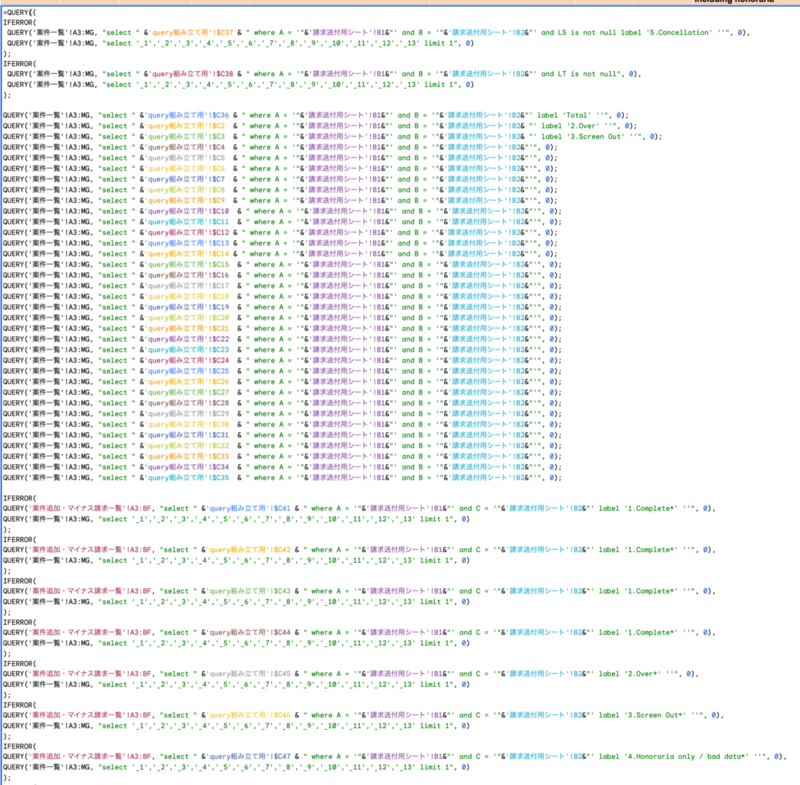Click the $C21 reference
The height and width of the screenshot is (785, 800).
pos(218,328)
